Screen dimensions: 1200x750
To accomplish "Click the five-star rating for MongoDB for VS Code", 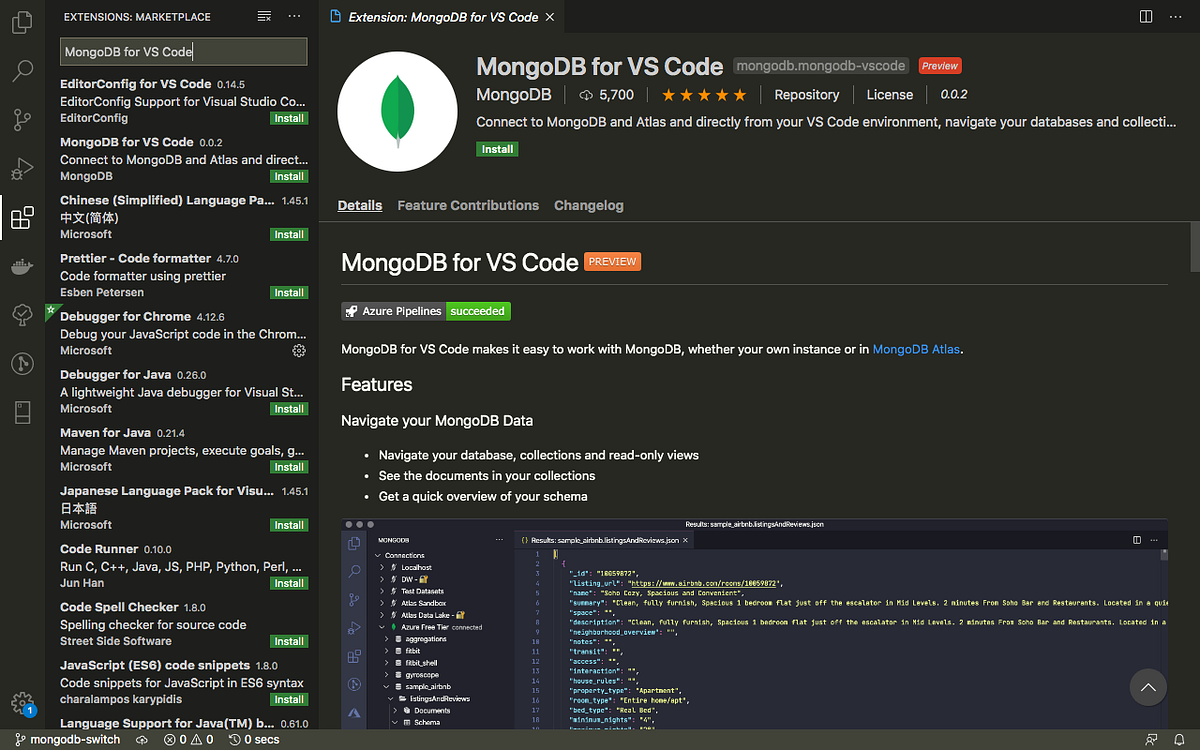I will 704,94.
